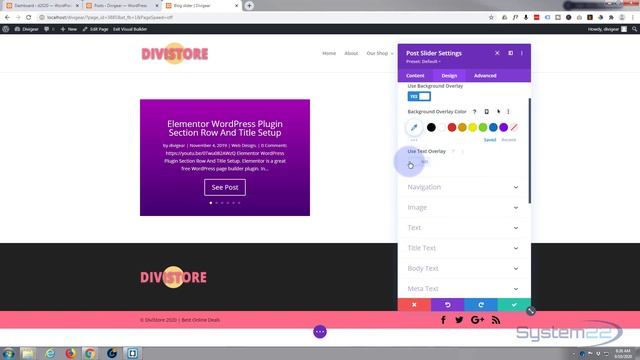The width and height of the screenshot is (640, 360).
Task: Expand the Text settings group
Action: pyautogui.click(x=464, y=228)
